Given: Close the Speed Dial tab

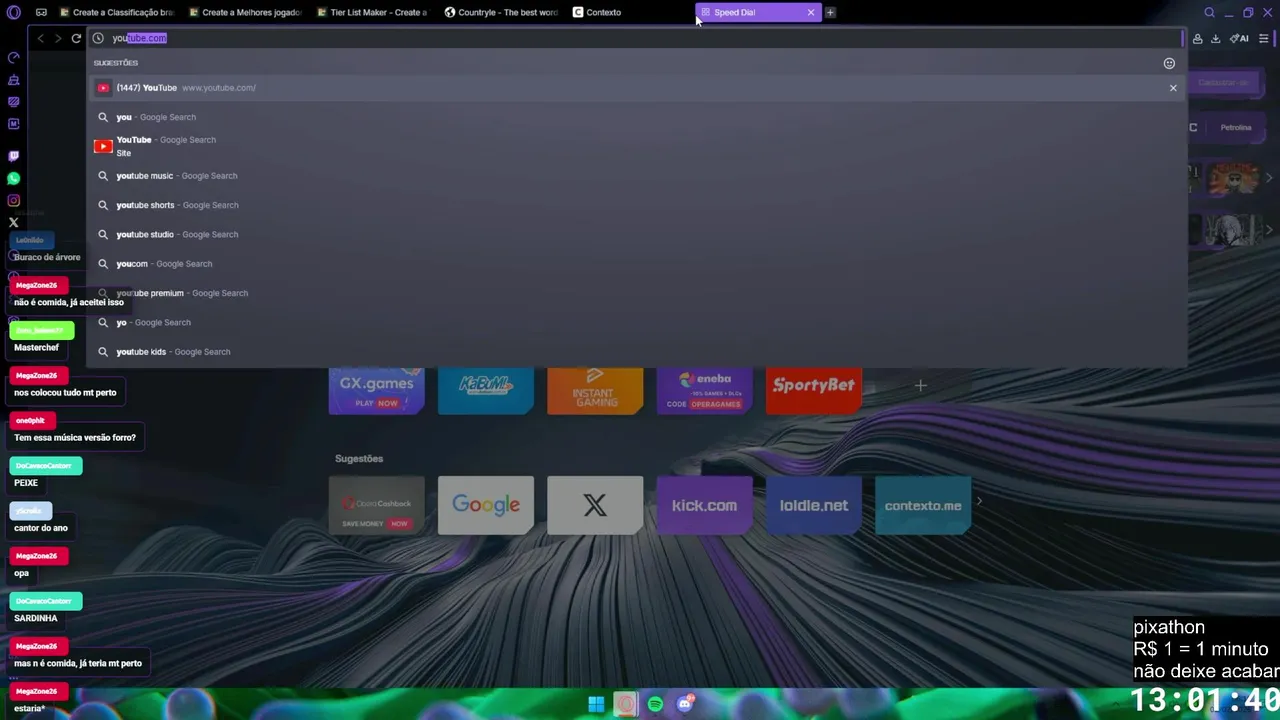Looking at the screenshot, I should pos(811,12).
